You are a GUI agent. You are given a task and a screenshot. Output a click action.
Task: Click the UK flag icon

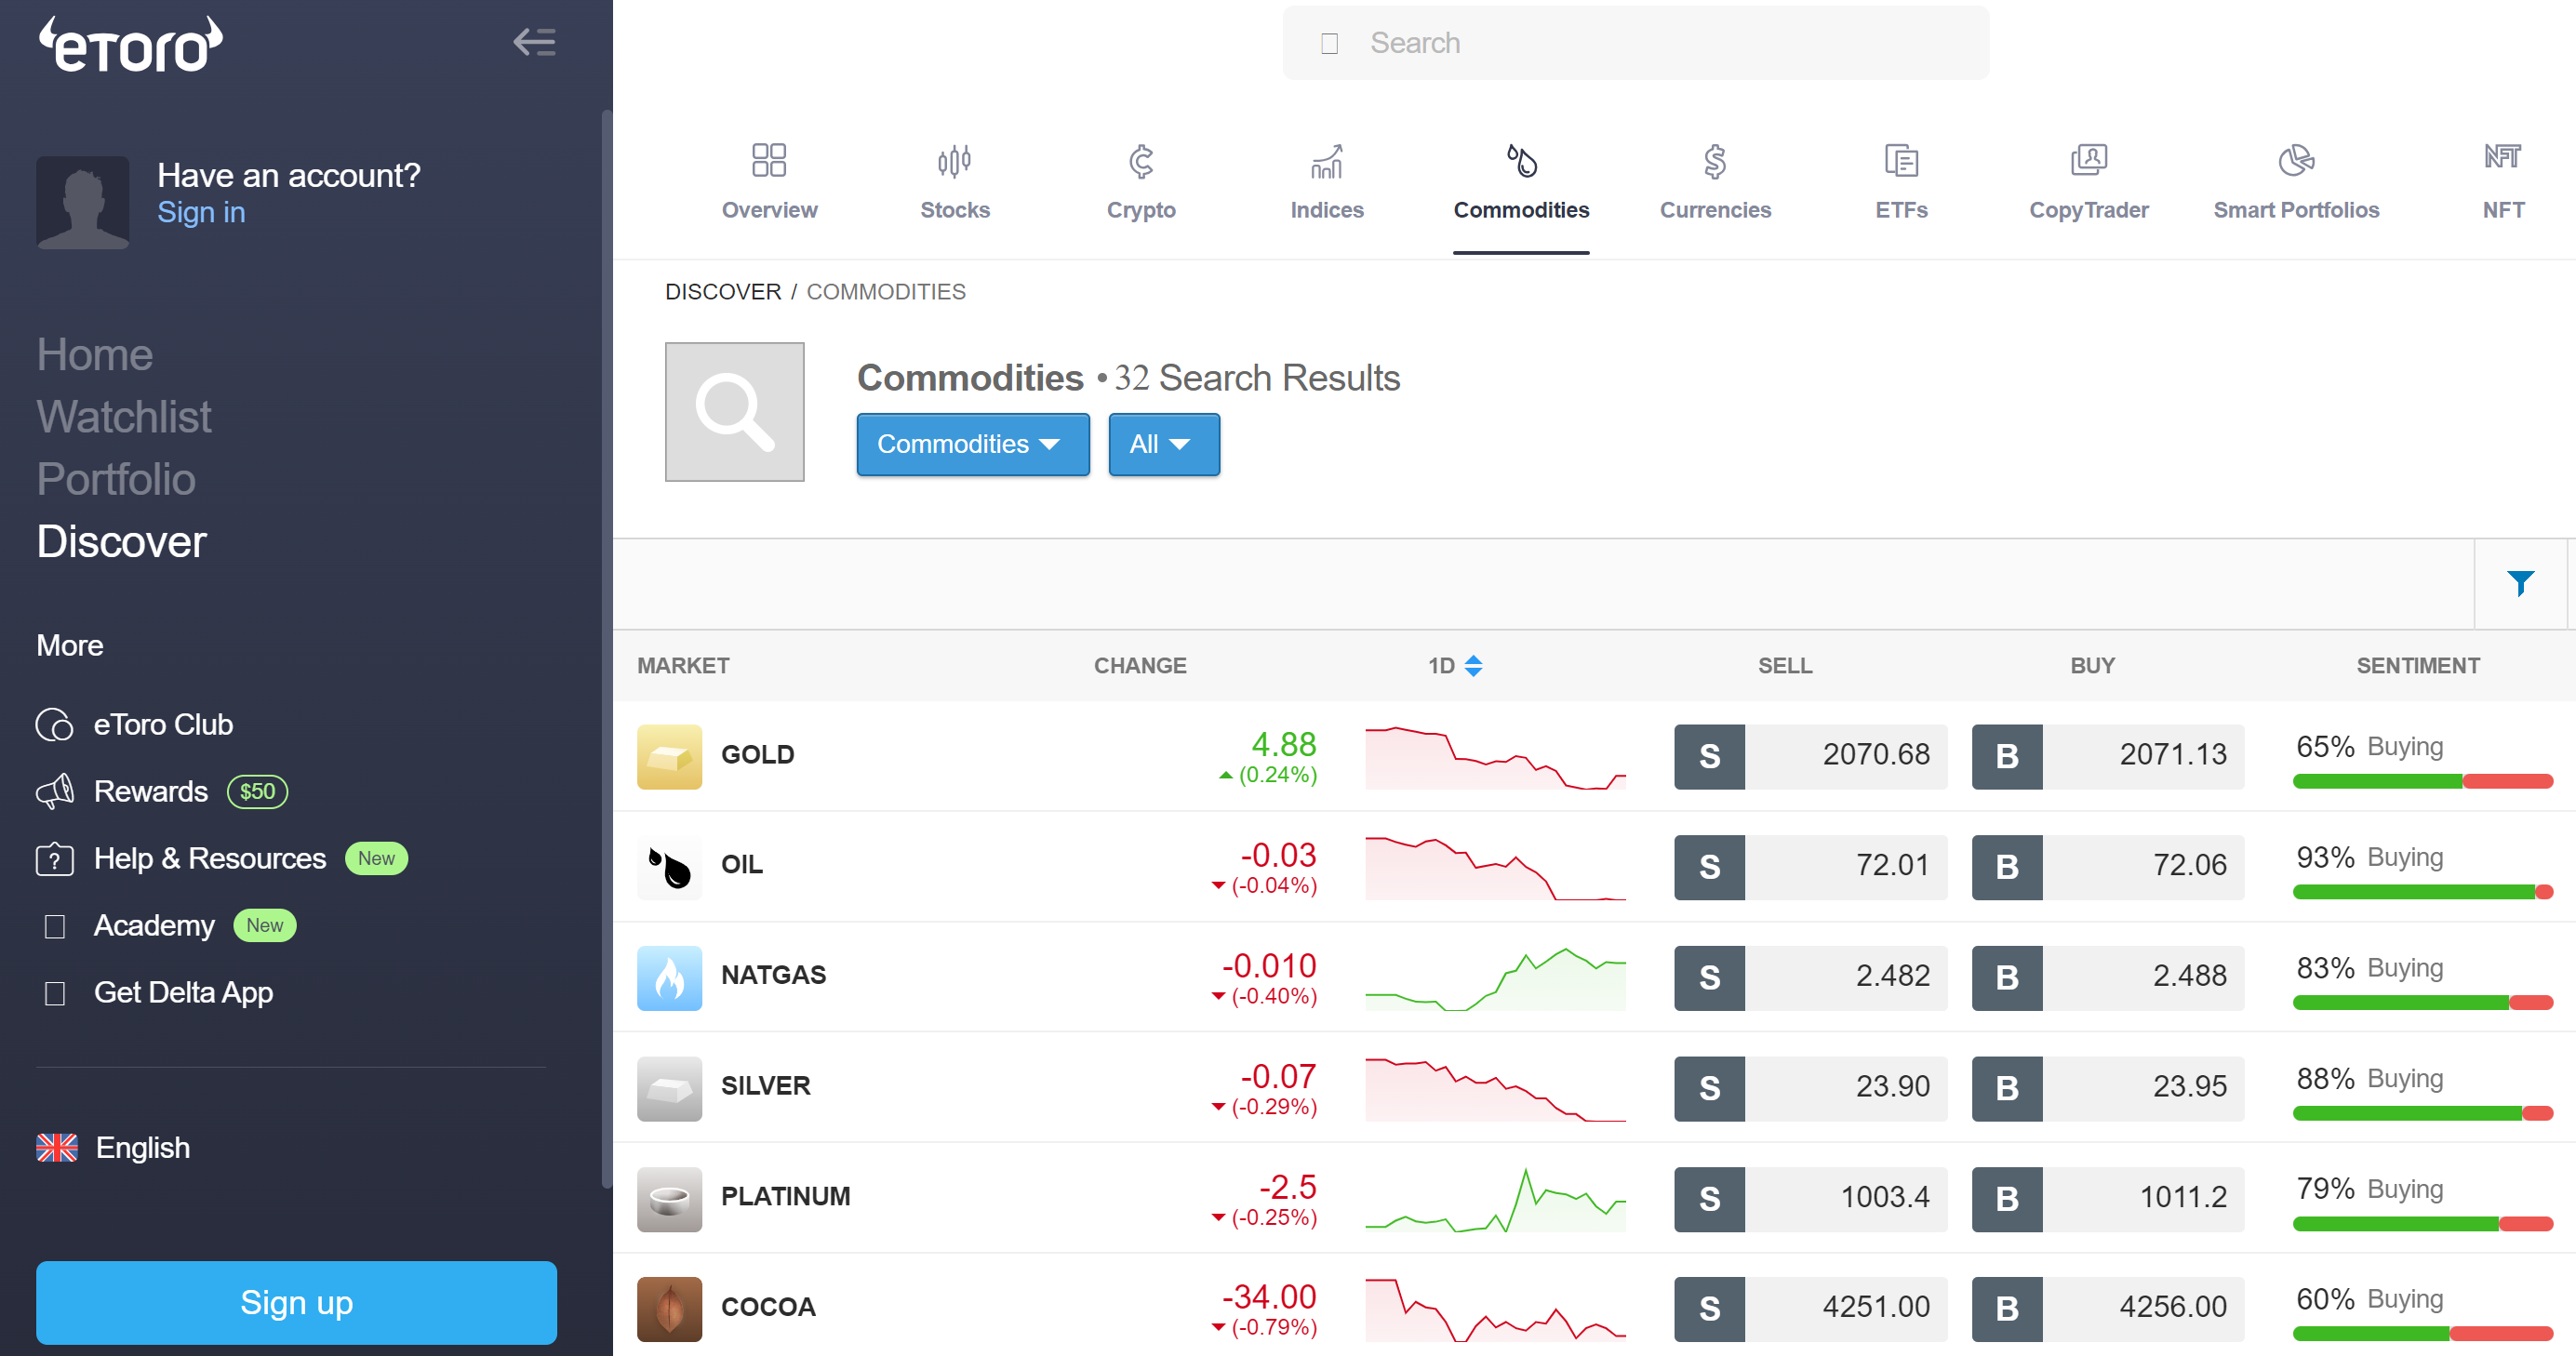point(57,1147)
